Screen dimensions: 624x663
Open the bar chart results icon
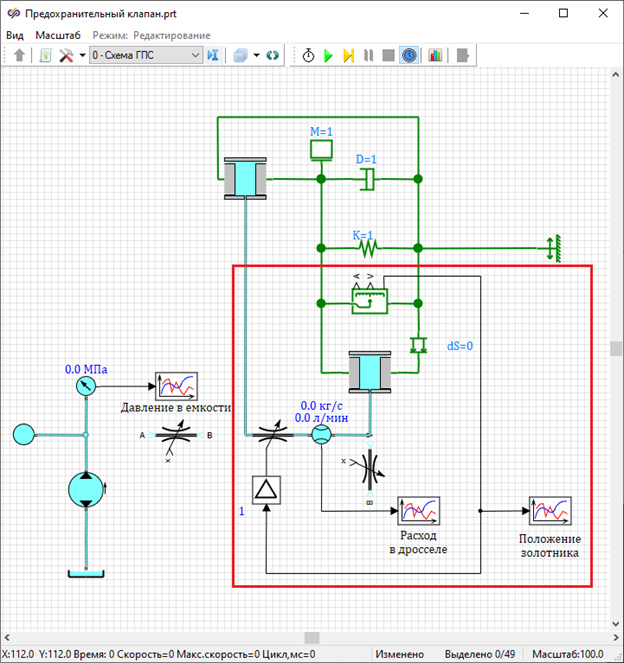435,55
